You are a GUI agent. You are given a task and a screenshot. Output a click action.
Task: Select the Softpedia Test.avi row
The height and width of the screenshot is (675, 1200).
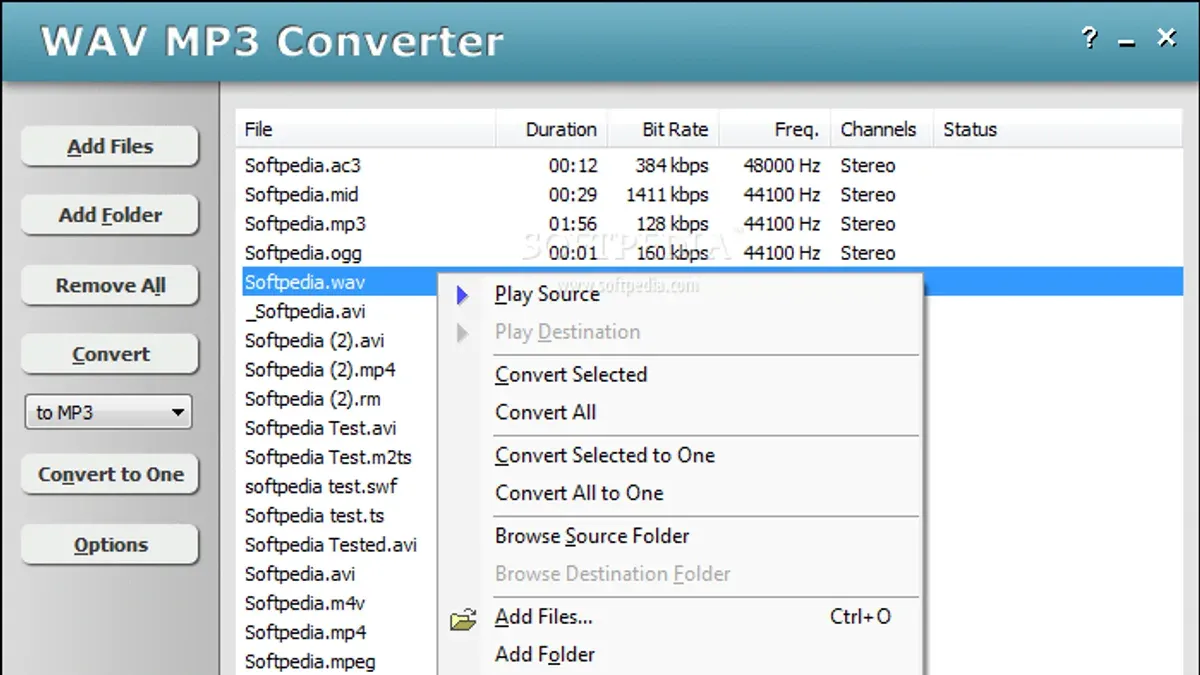point(320,428)
